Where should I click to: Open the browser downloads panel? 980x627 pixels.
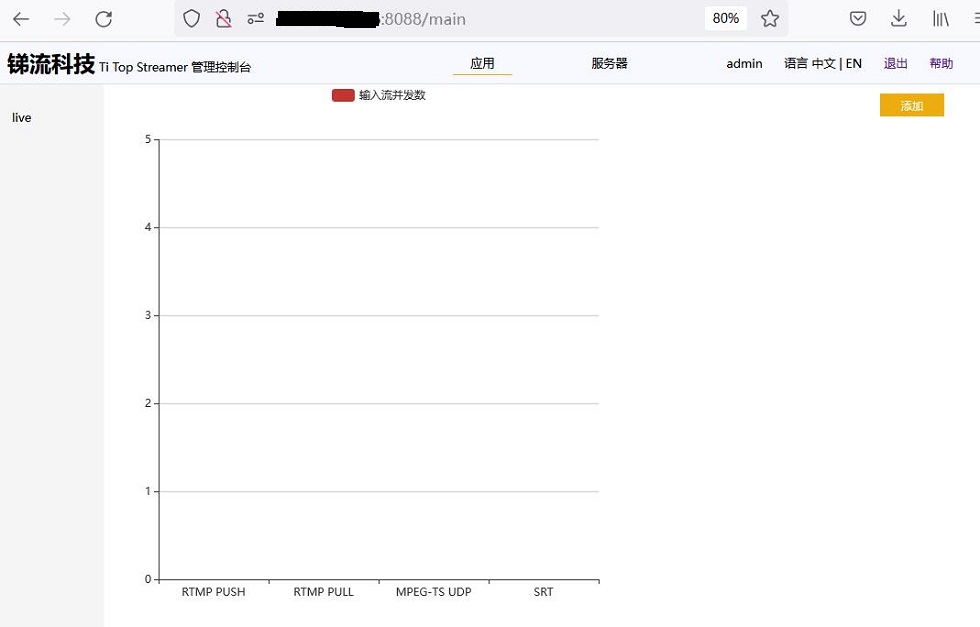click(899, 19)
